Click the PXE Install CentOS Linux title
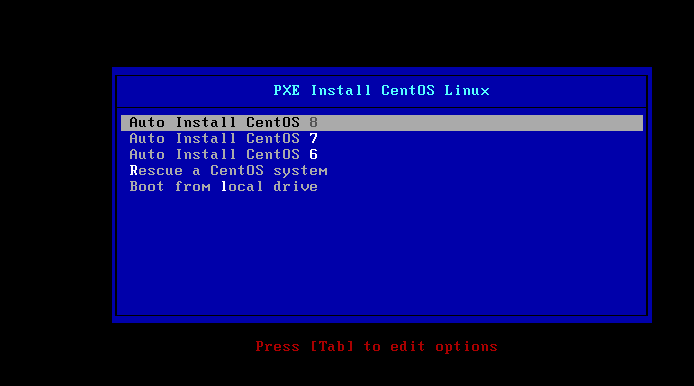Image resolution: width=694 pixels, height=386 pixels. click(x=382, y=90)
